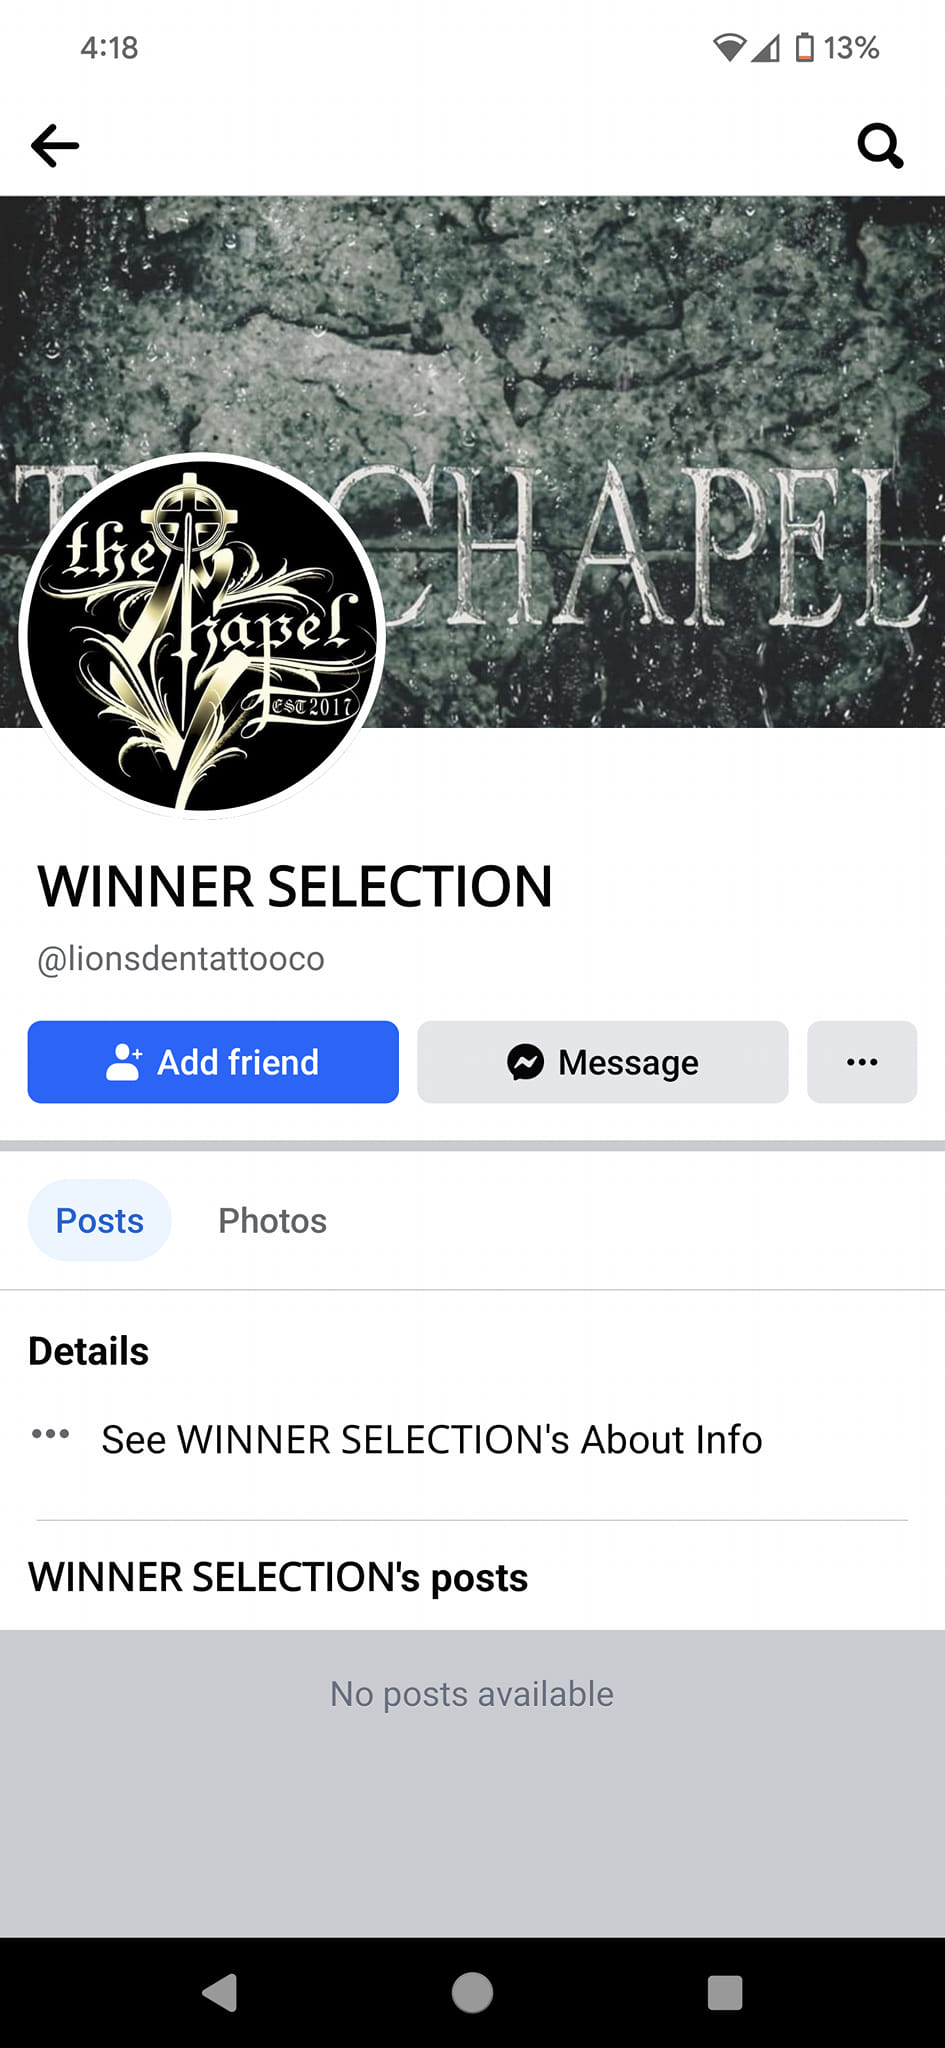Tap the battery indicator in status bar
This screenshot has height=2048, width=945.
[x=805, y=47]
